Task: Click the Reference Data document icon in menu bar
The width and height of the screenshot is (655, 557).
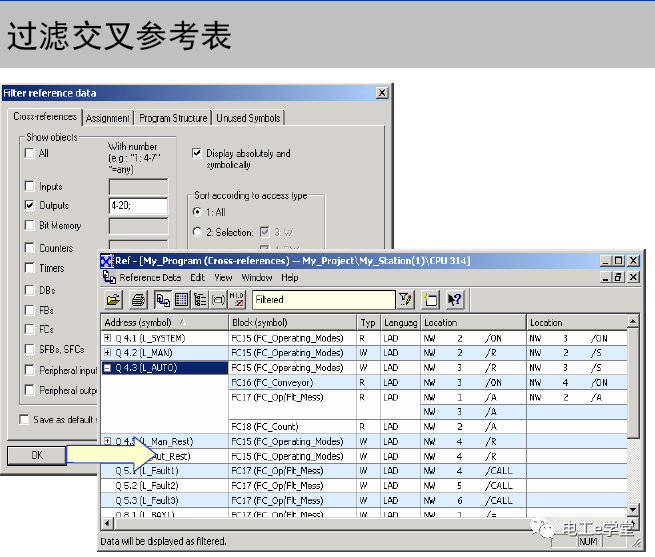Action: [109, 277]
